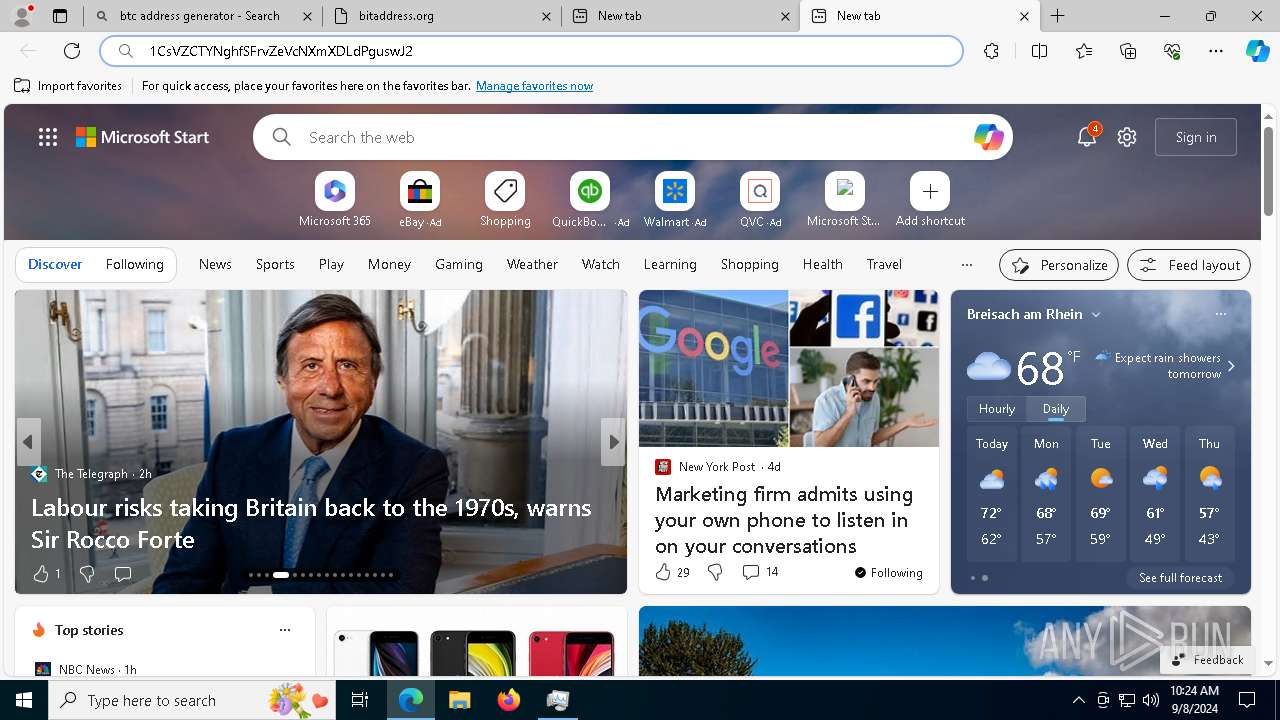This screenshot has height=720, width=1280.
Task: Open See full forecast link
Action: [1180, 577]
